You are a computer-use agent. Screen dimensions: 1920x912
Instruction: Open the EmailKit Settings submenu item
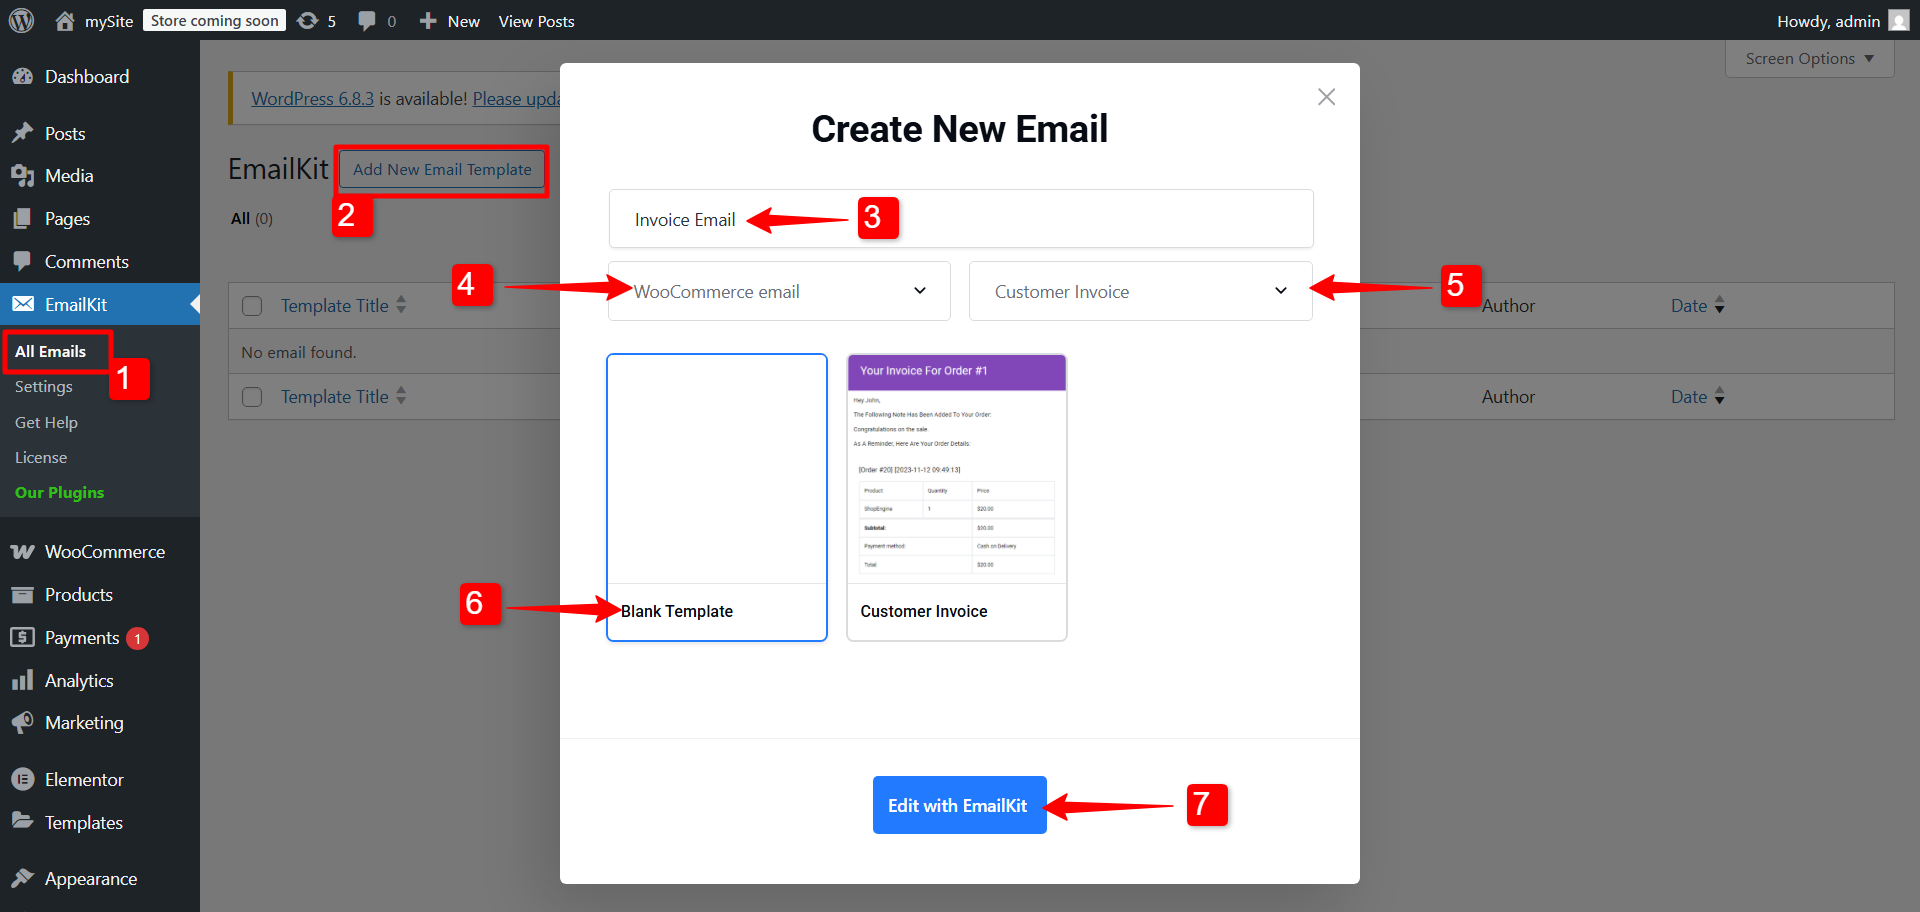(x=44, y=387)
